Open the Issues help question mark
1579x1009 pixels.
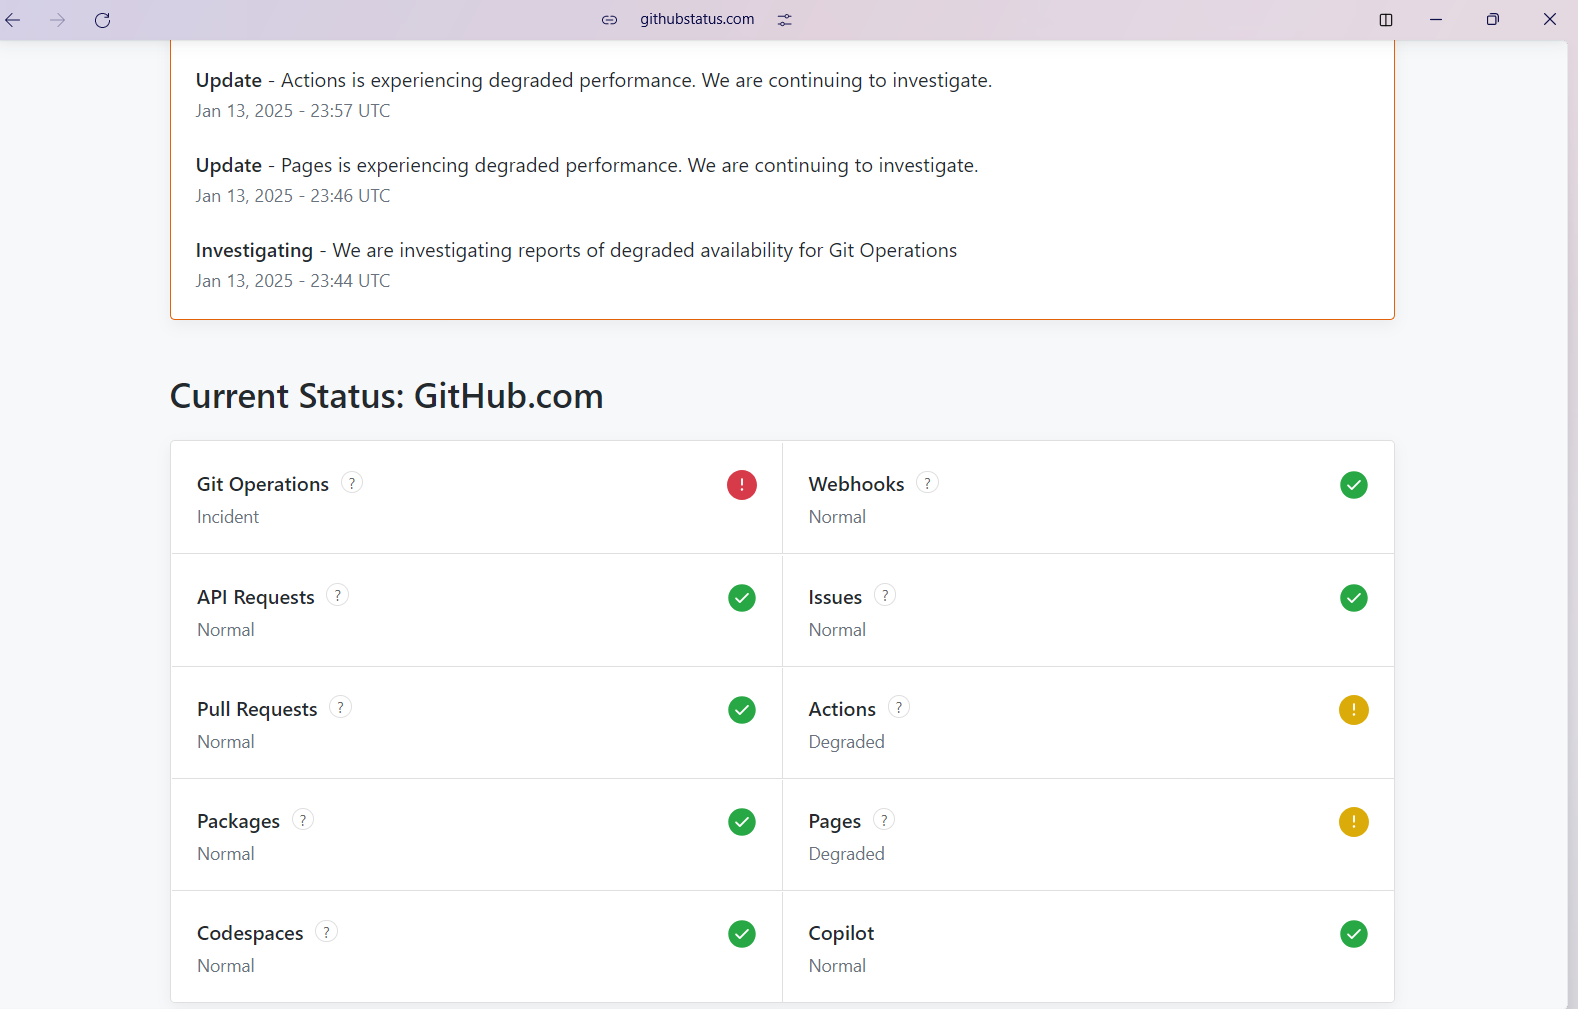pyautogui.click(x=885, y=596)
